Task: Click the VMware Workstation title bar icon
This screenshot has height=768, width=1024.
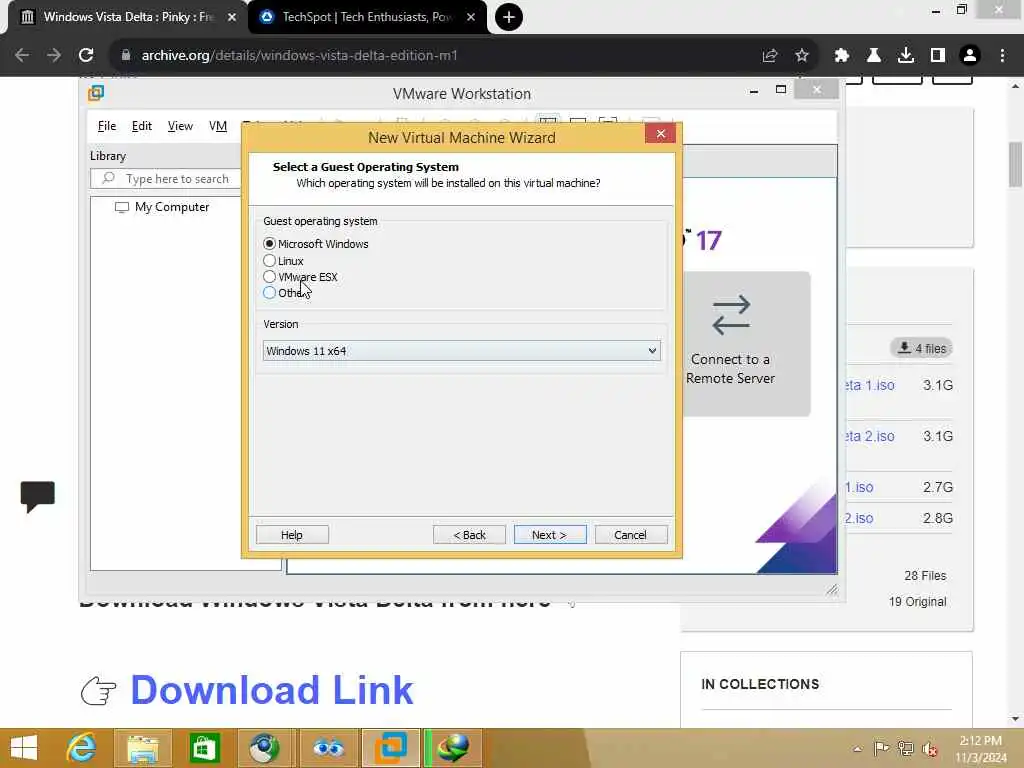Action: 96,93
